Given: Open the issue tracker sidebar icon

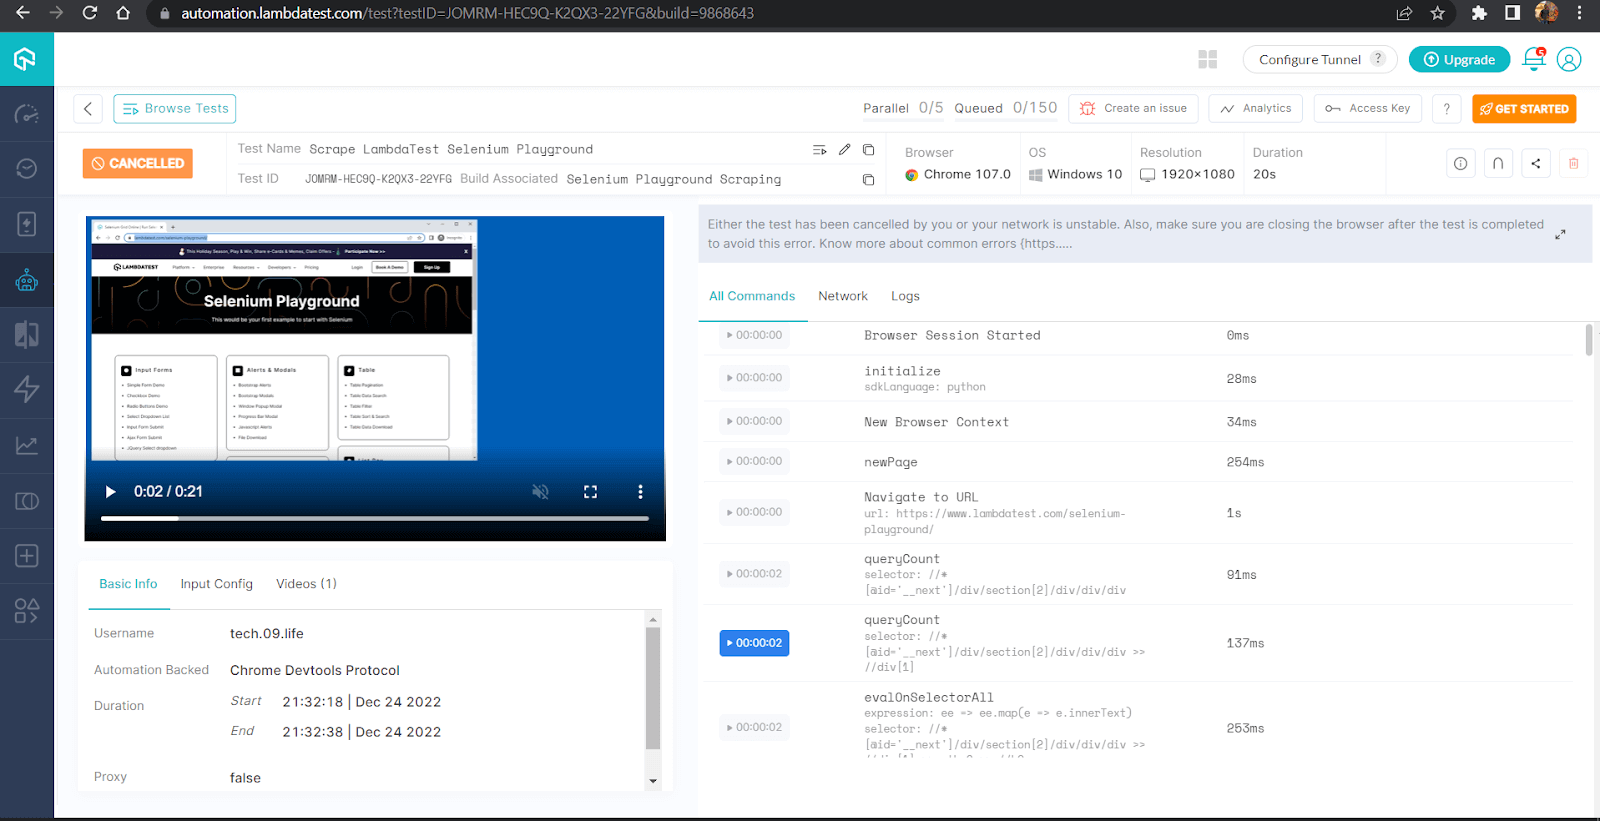Looking at the screenshot, I should [26, 501].
